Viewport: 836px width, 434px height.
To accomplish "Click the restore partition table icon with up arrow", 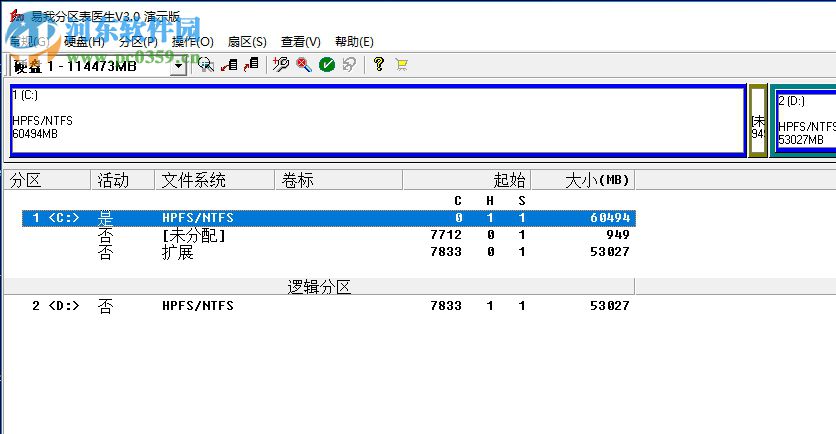I will point(251,65).
